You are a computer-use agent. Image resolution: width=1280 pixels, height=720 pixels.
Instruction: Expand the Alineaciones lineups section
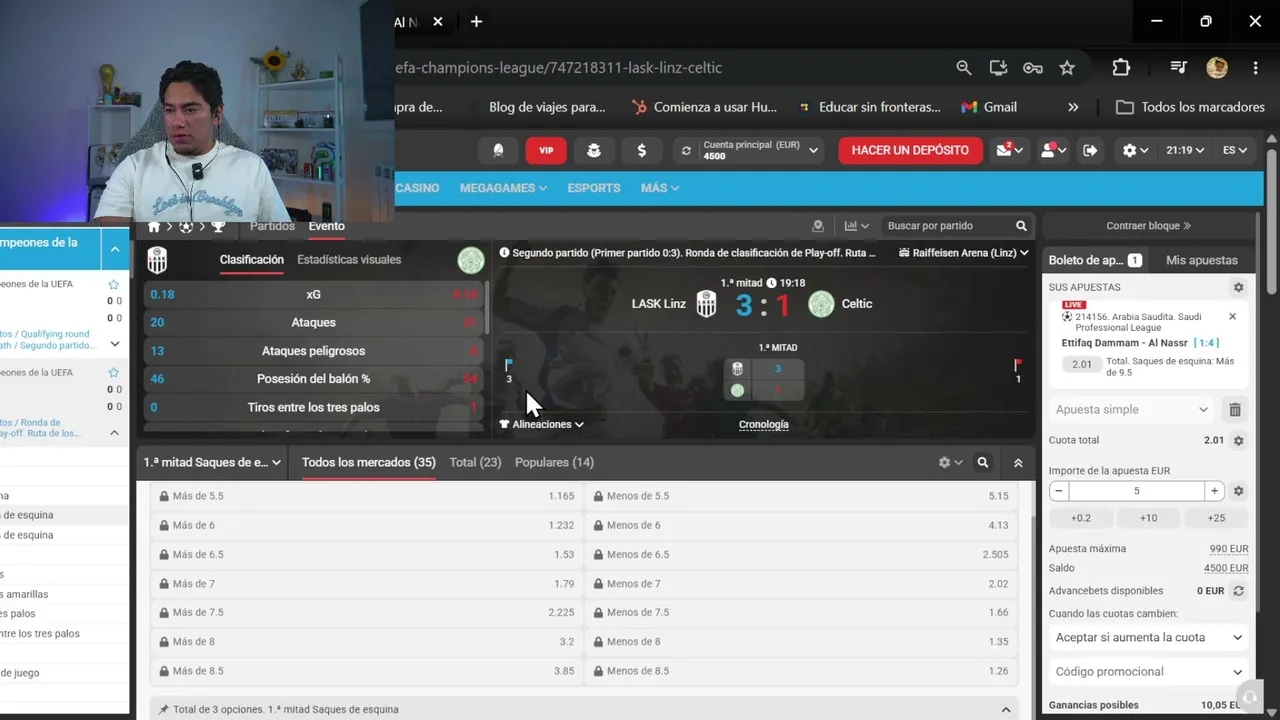coord(541,424)
